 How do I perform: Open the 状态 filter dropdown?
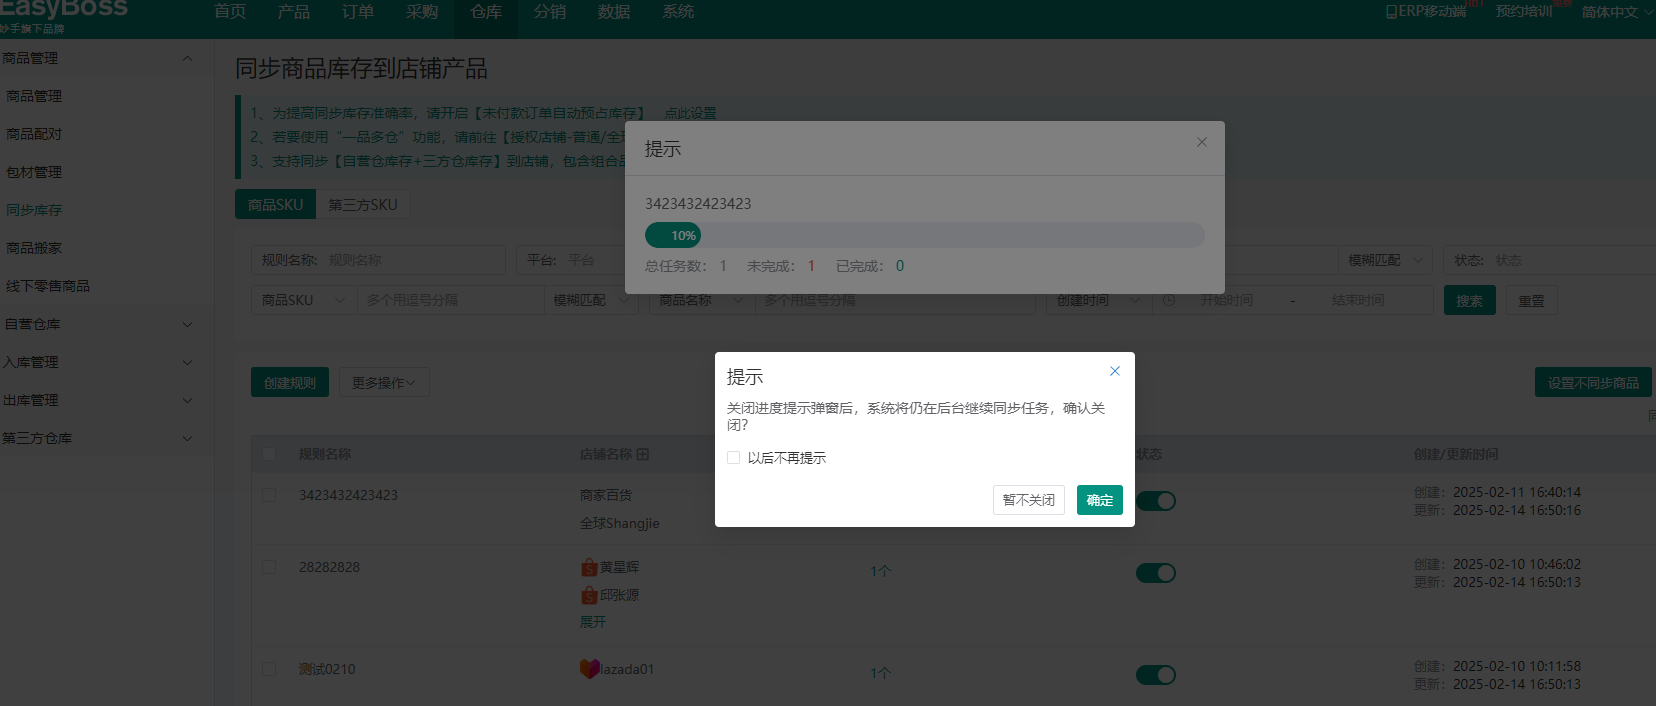coord(1550,260)
